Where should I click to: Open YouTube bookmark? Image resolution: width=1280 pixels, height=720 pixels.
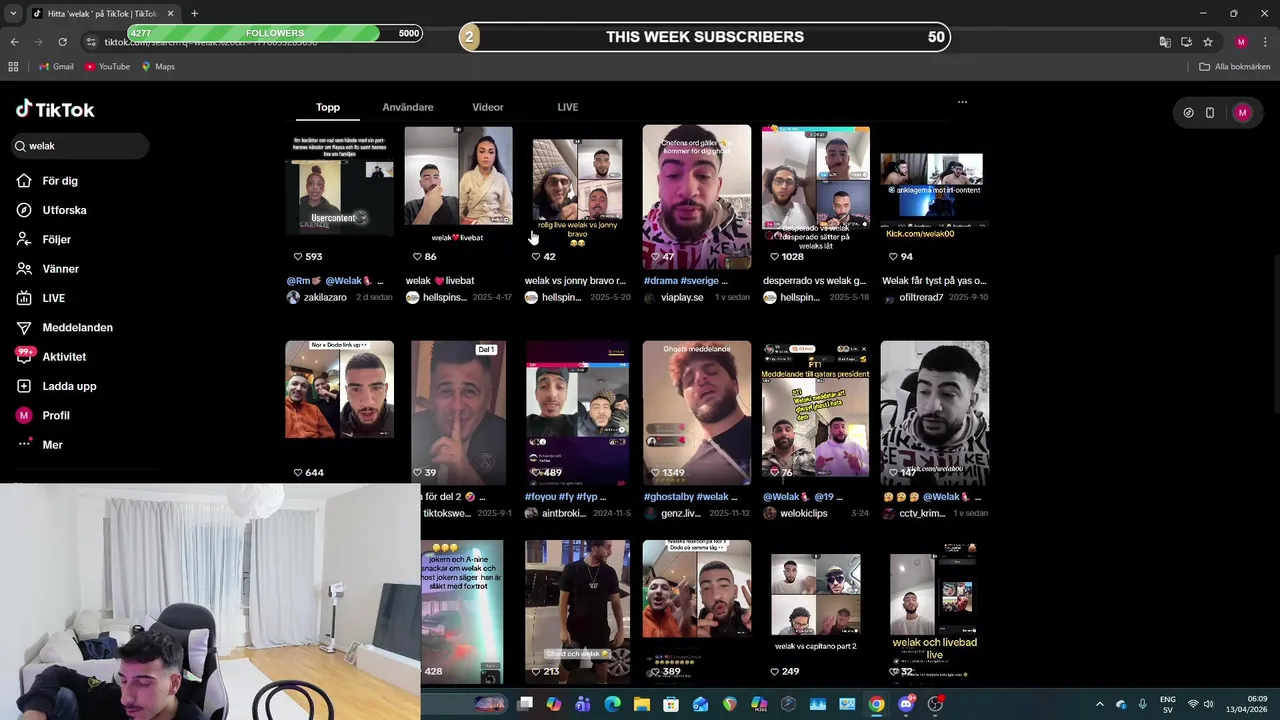[107, 67]
